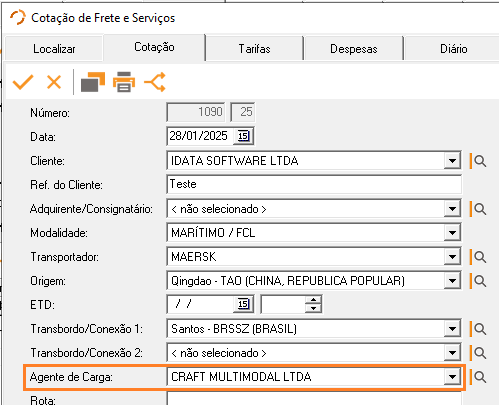Search Transbordo/Conexão 1 with the magnifier

click(x=478, y=329)
